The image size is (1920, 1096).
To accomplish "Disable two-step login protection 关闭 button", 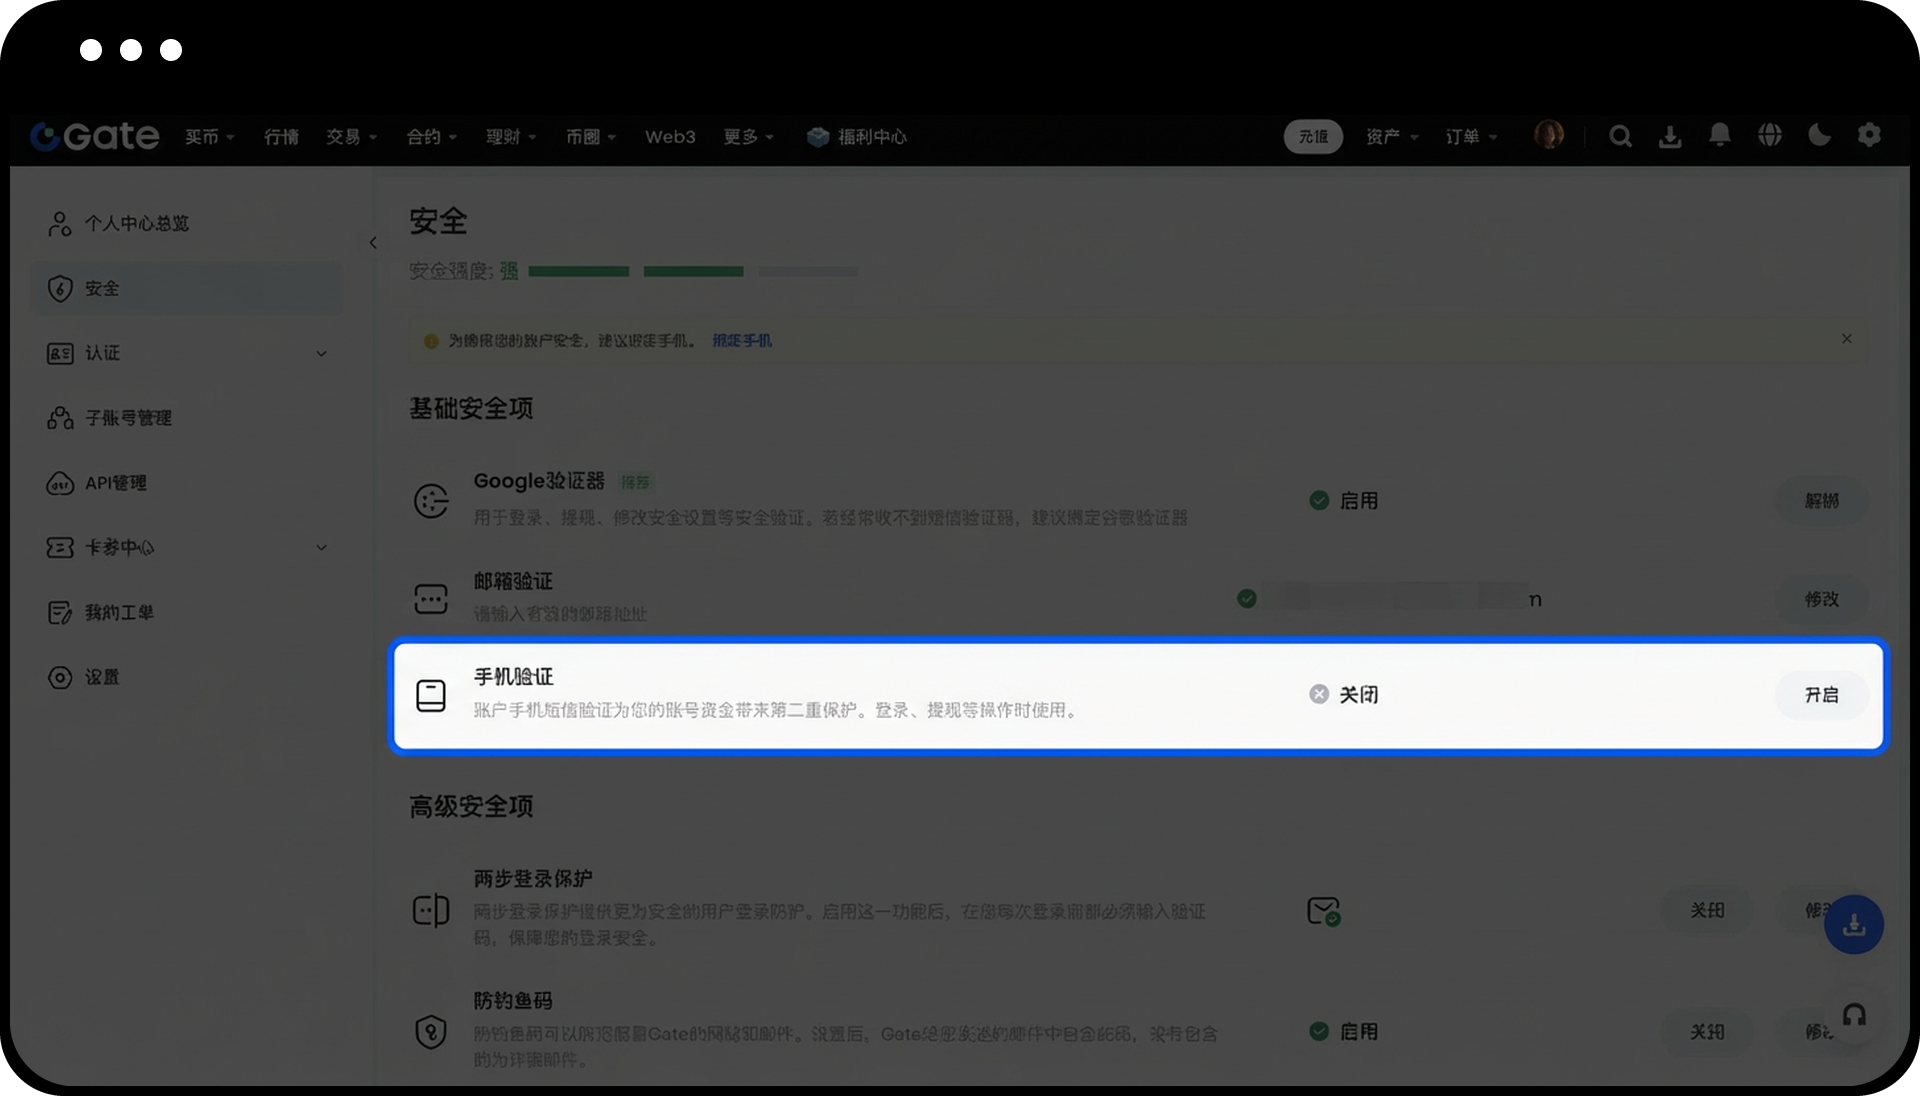I will click(1706, 910).
